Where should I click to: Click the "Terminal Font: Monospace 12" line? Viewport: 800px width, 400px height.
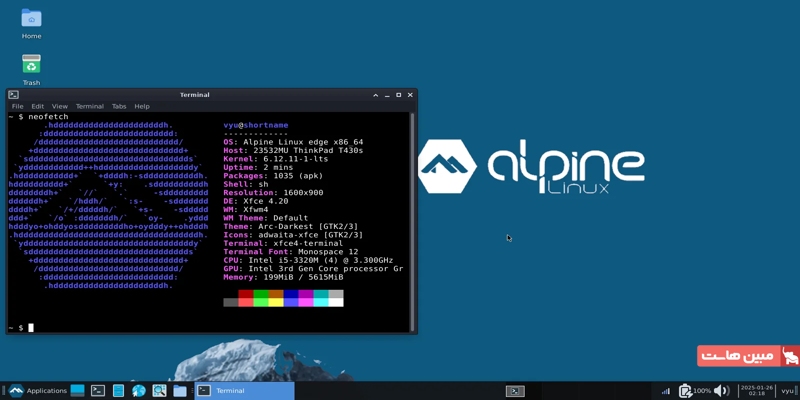point(291,252)
